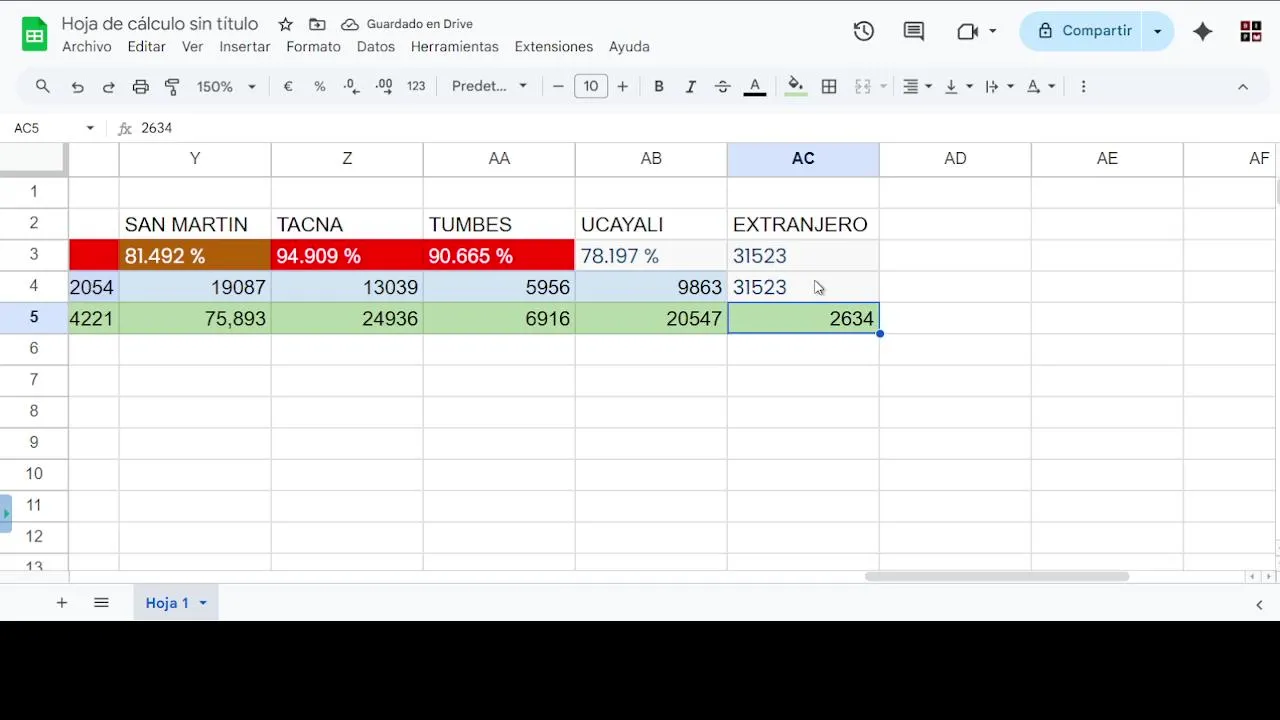Screen dimensions: 1280x720
Task: Increase font size with plus
Action: pyautogui.click(x=623, y=87)
